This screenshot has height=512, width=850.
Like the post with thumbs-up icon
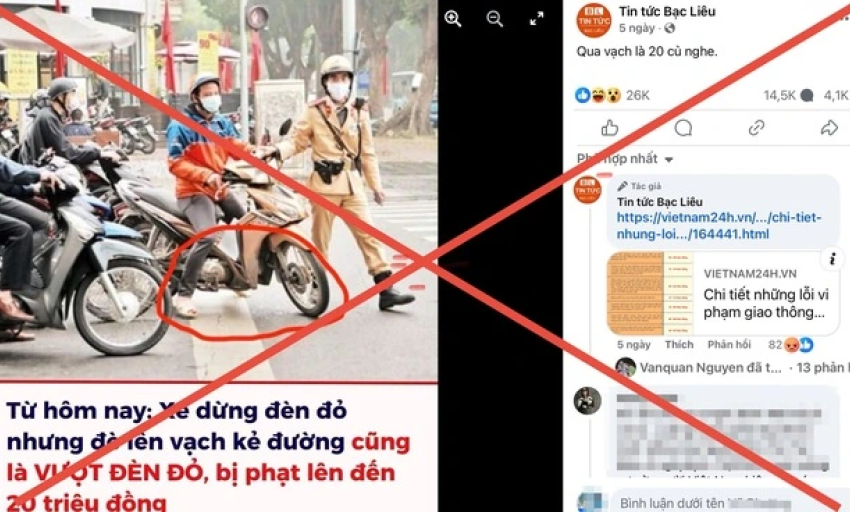tap(610, 128)
